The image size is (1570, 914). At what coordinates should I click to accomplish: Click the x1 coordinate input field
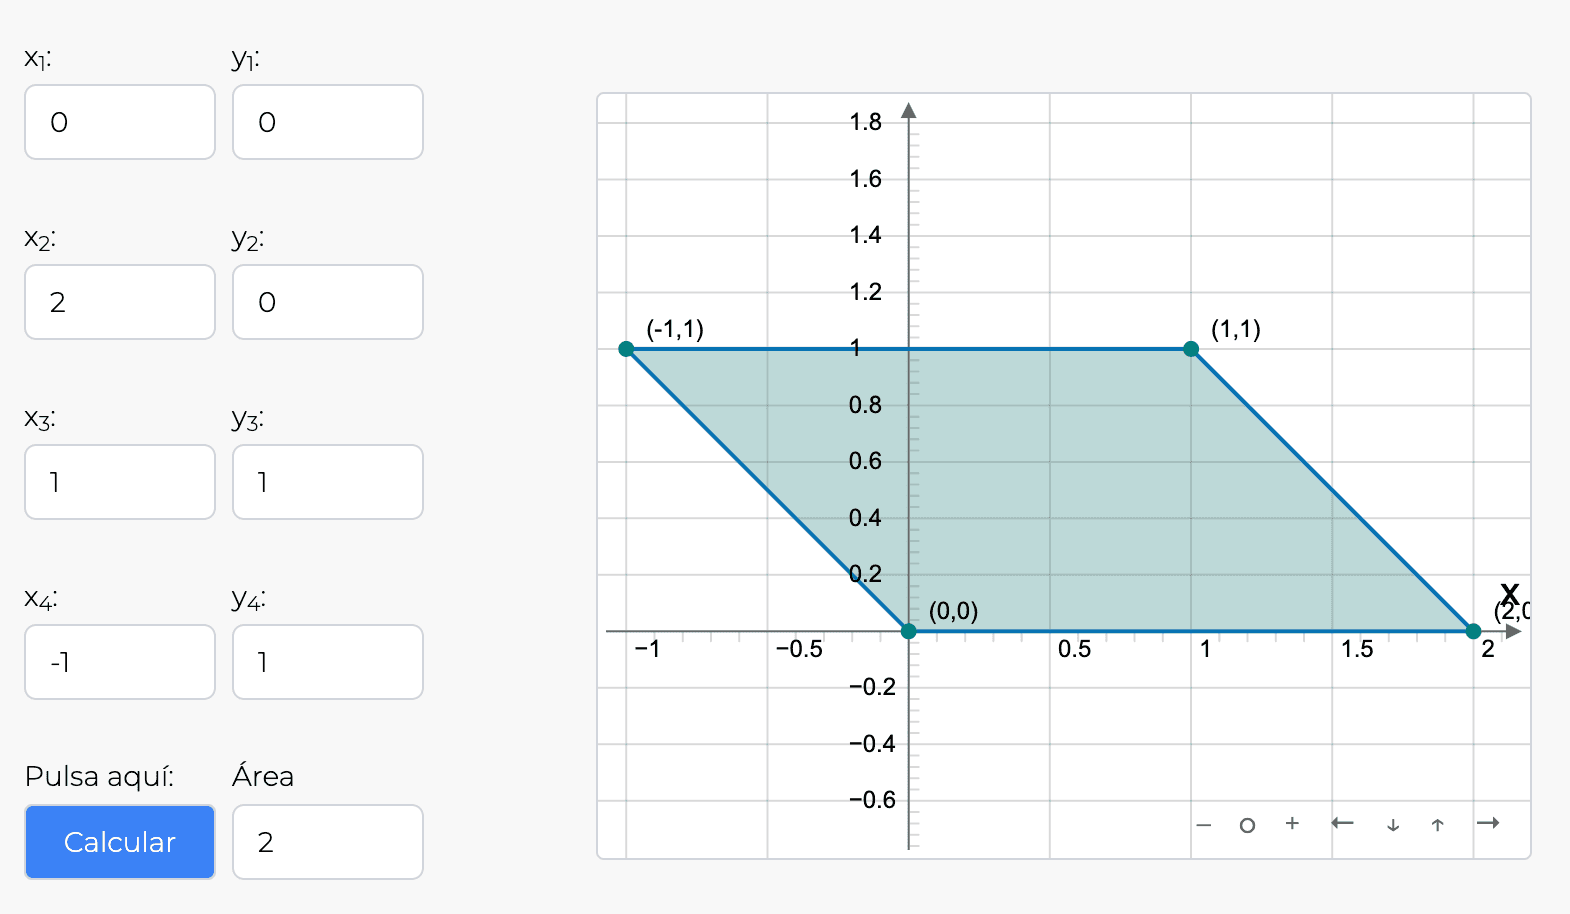(x=120, y=122)
